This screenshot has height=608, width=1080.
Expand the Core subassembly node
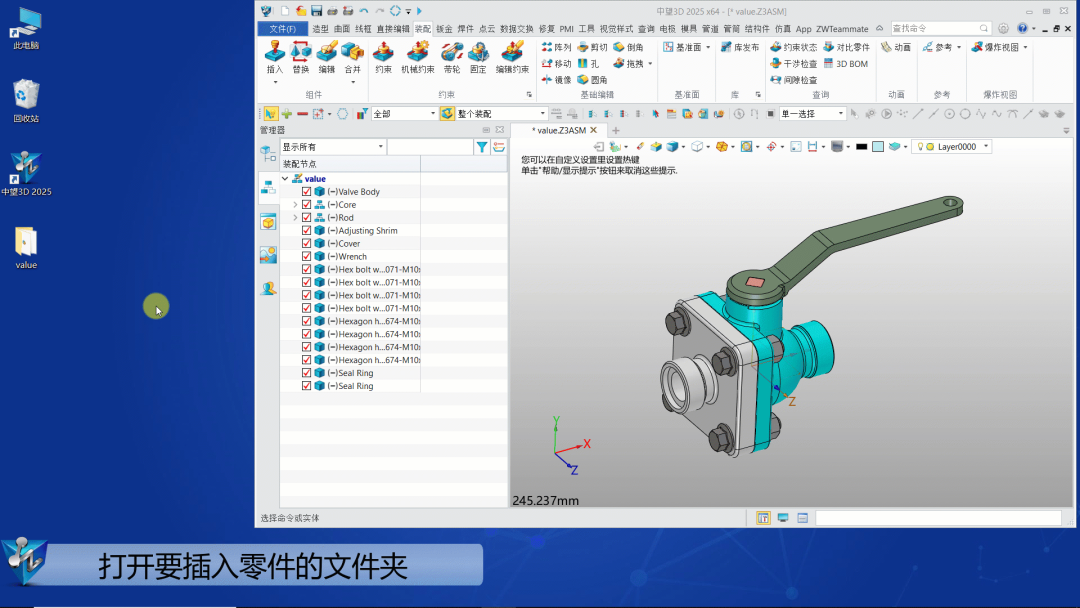point(295,205)
